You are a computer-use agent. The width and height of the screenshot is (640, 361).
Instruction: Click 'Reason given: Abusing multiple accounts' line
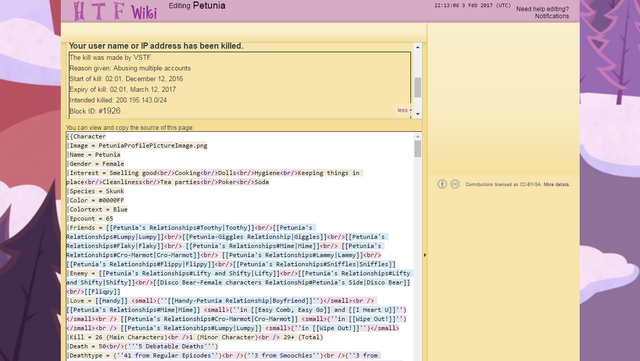tap(130, 68)
